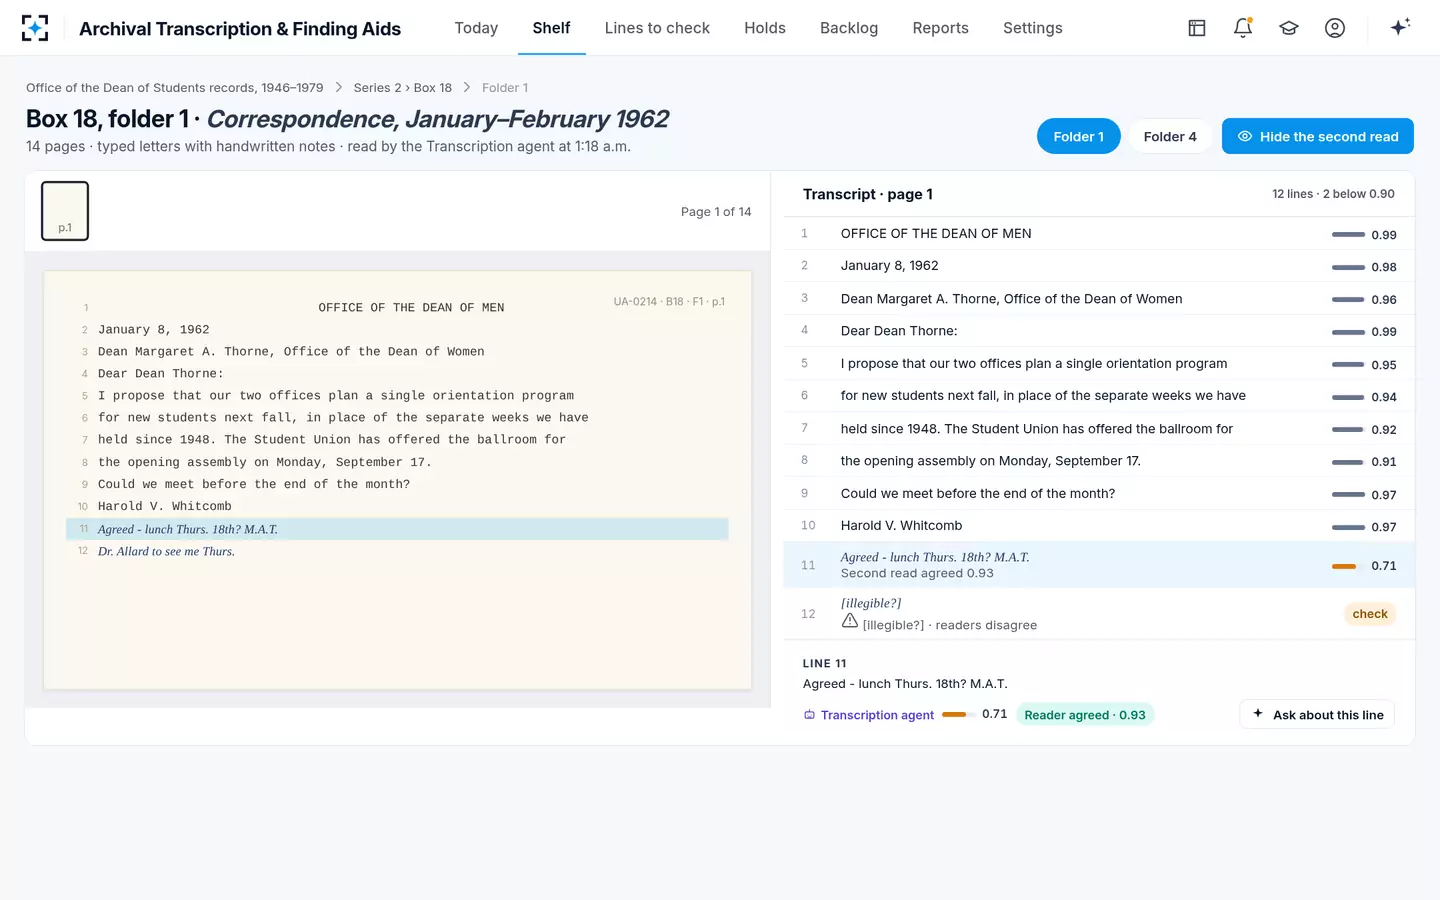Open the Reports tab
Viewport: 1440px width, 900px height.
[940, 28]
